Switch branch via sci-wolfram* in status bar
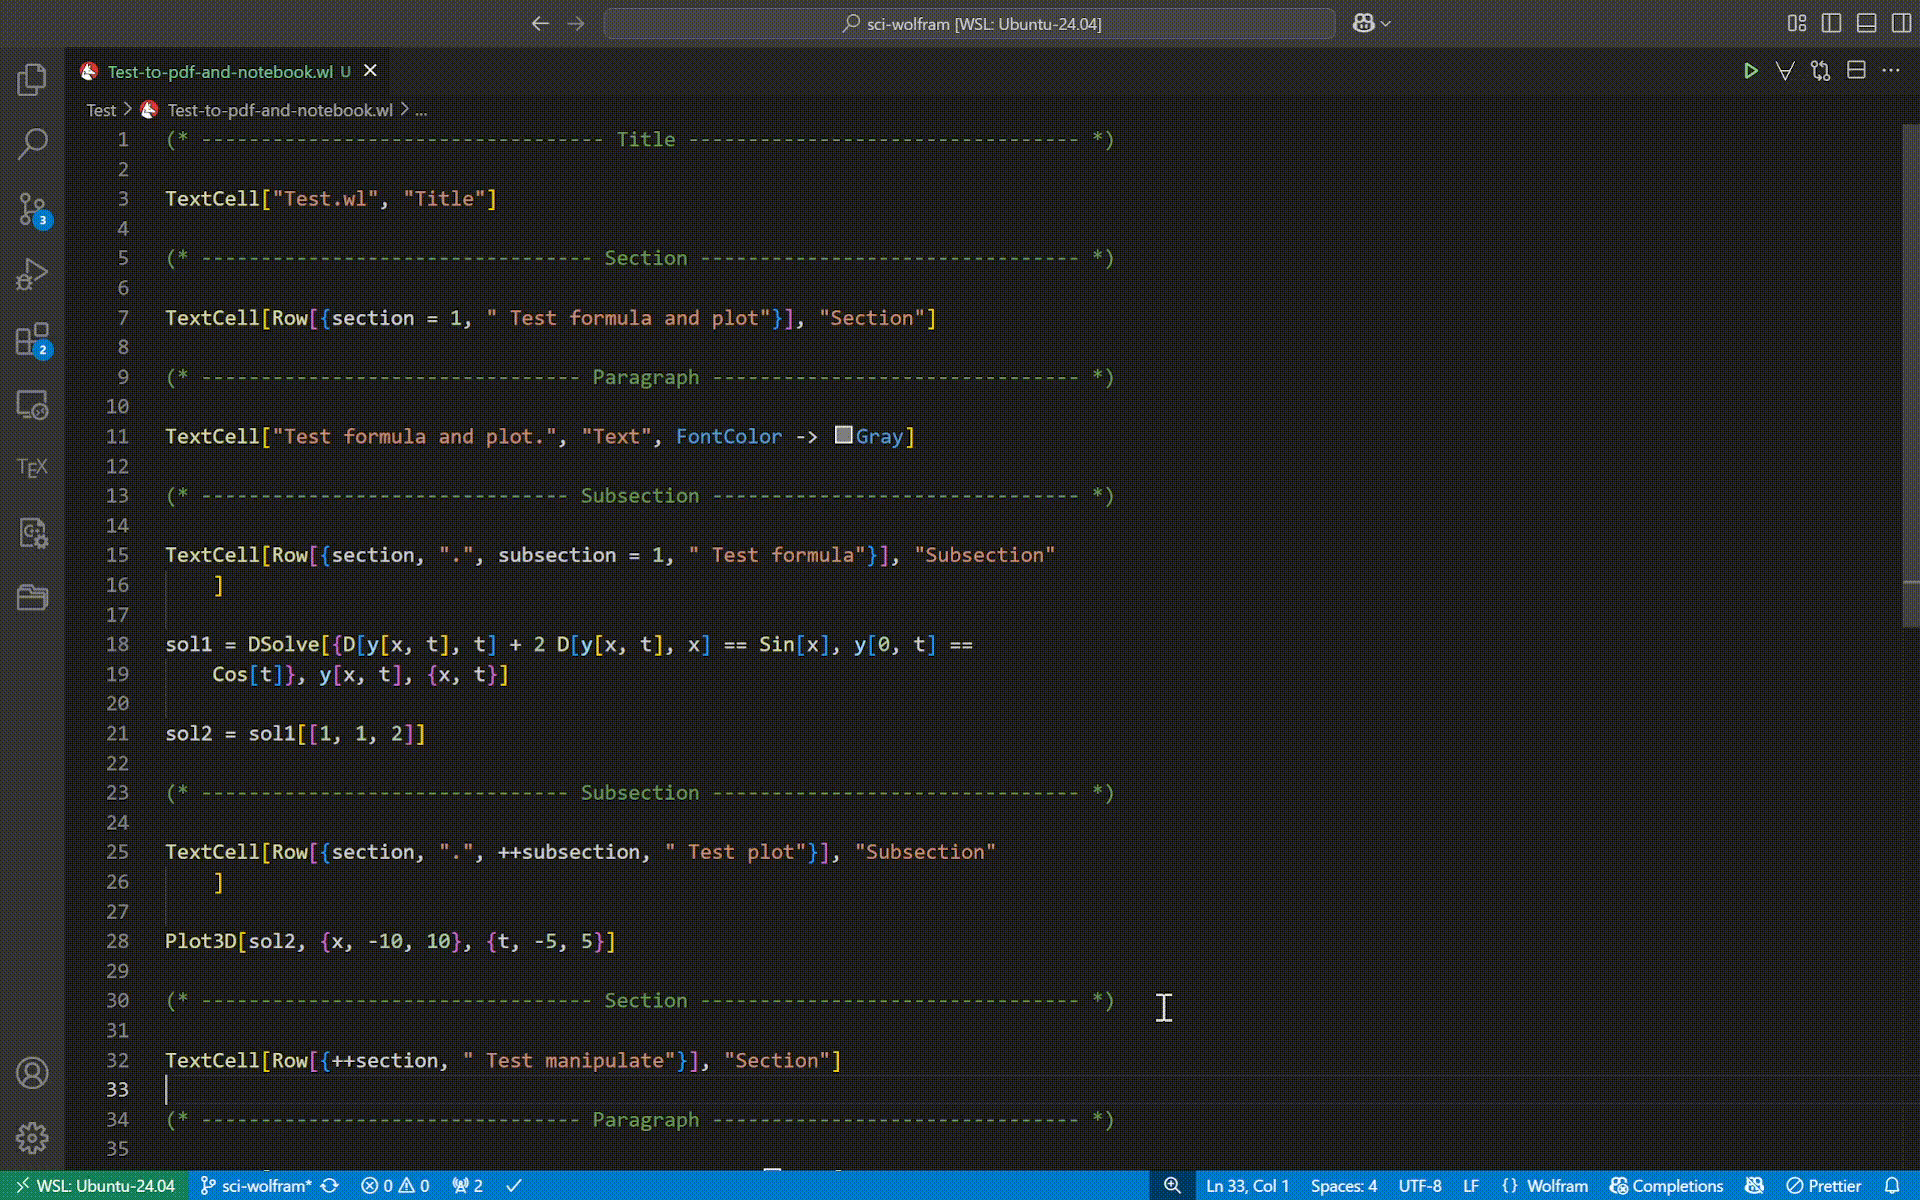The width and height of the screenshot is (1920, 1200). coord(257,1186)
